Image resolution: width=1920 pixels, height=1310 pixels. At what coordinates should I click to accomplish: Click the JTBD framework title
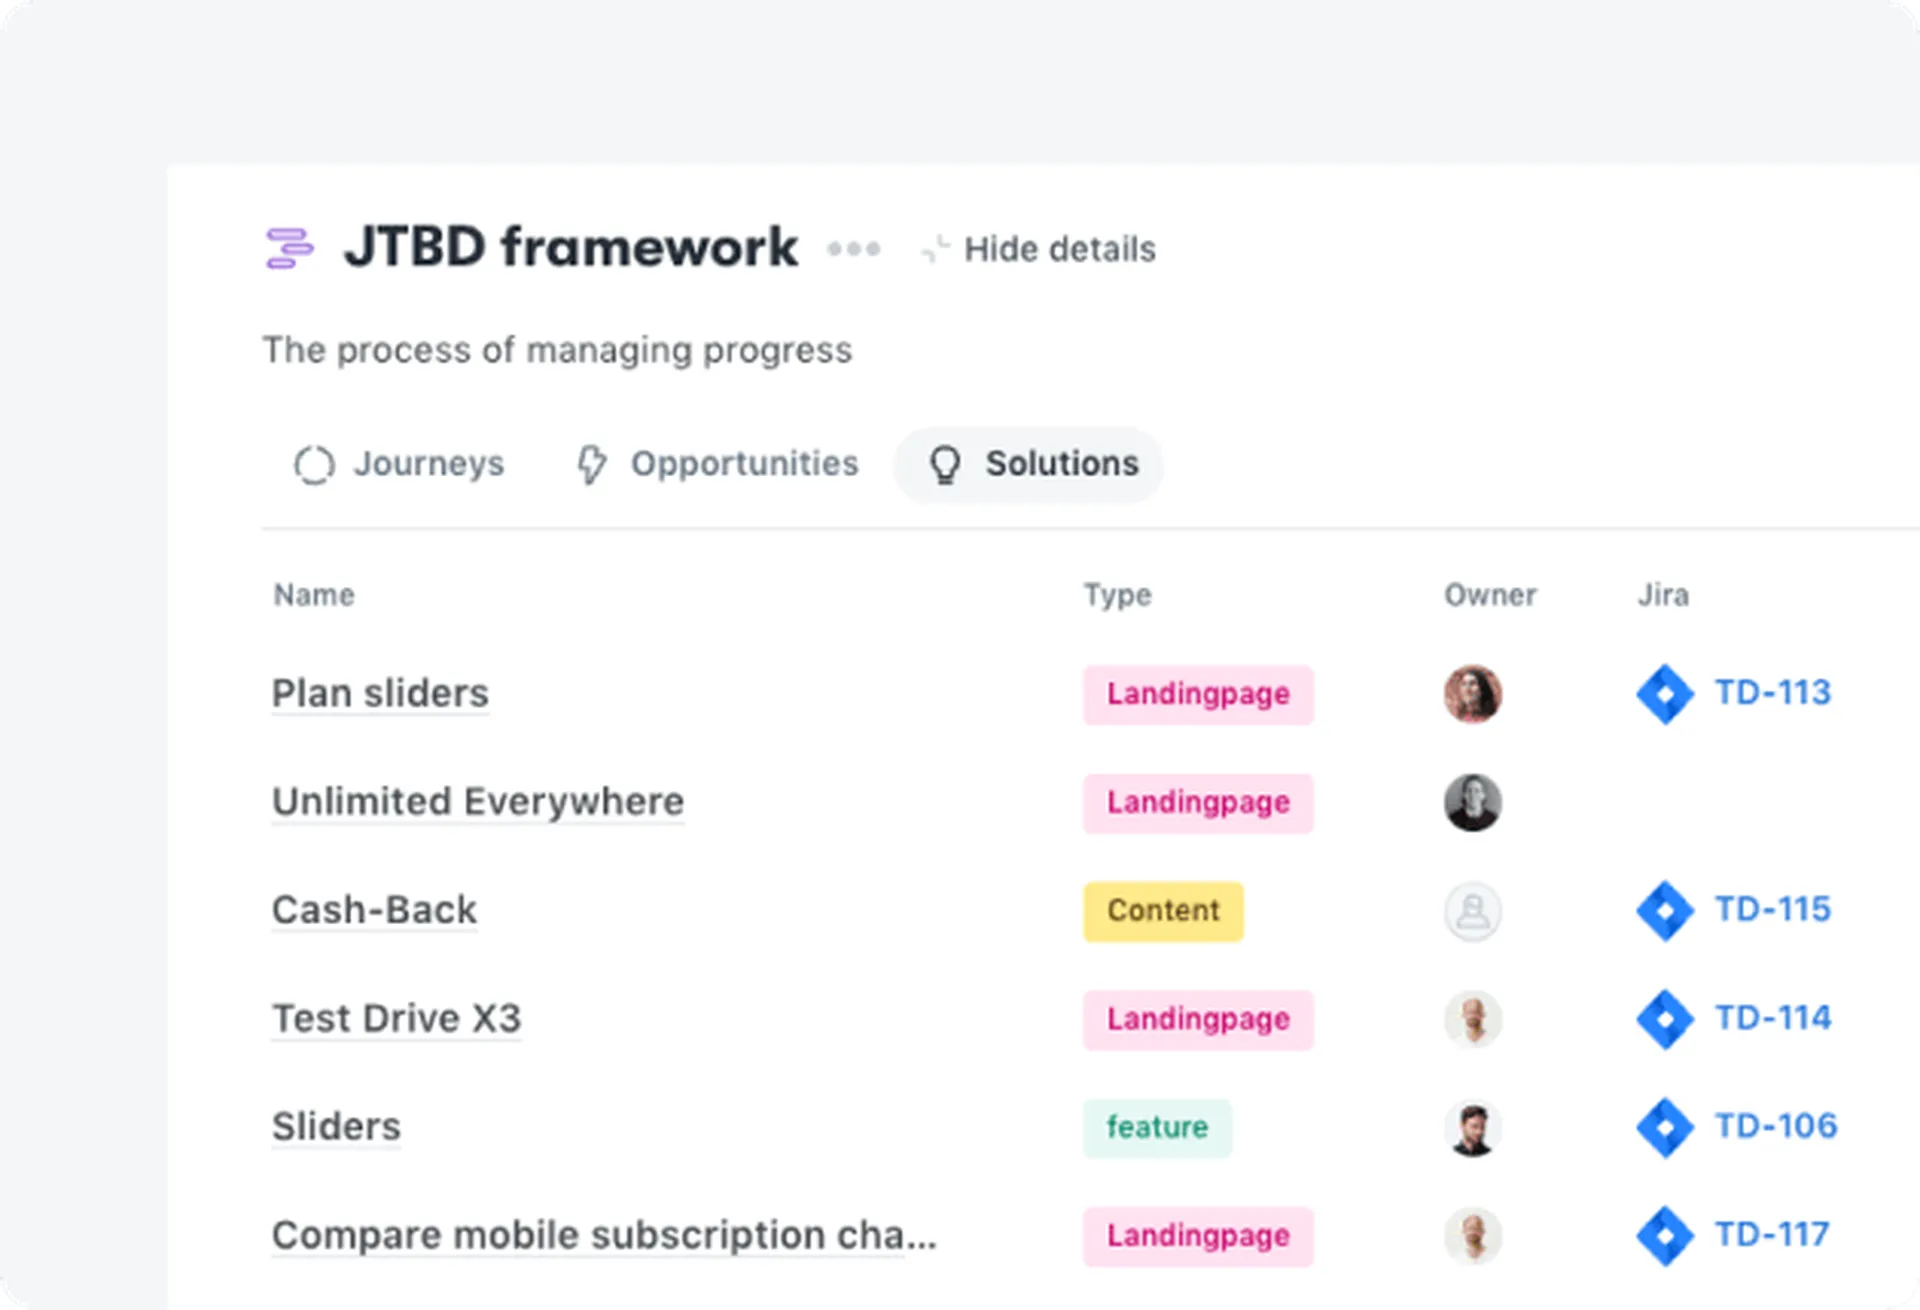pyautogui.click(x=571, y=247)
